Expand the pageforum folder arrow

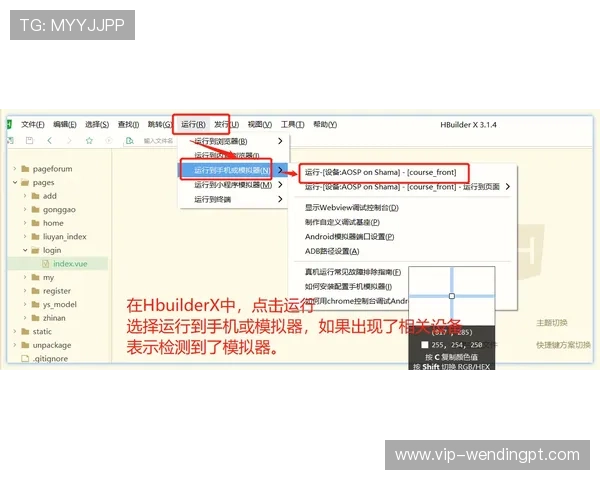pyautogui.click(x=15, y=168)
